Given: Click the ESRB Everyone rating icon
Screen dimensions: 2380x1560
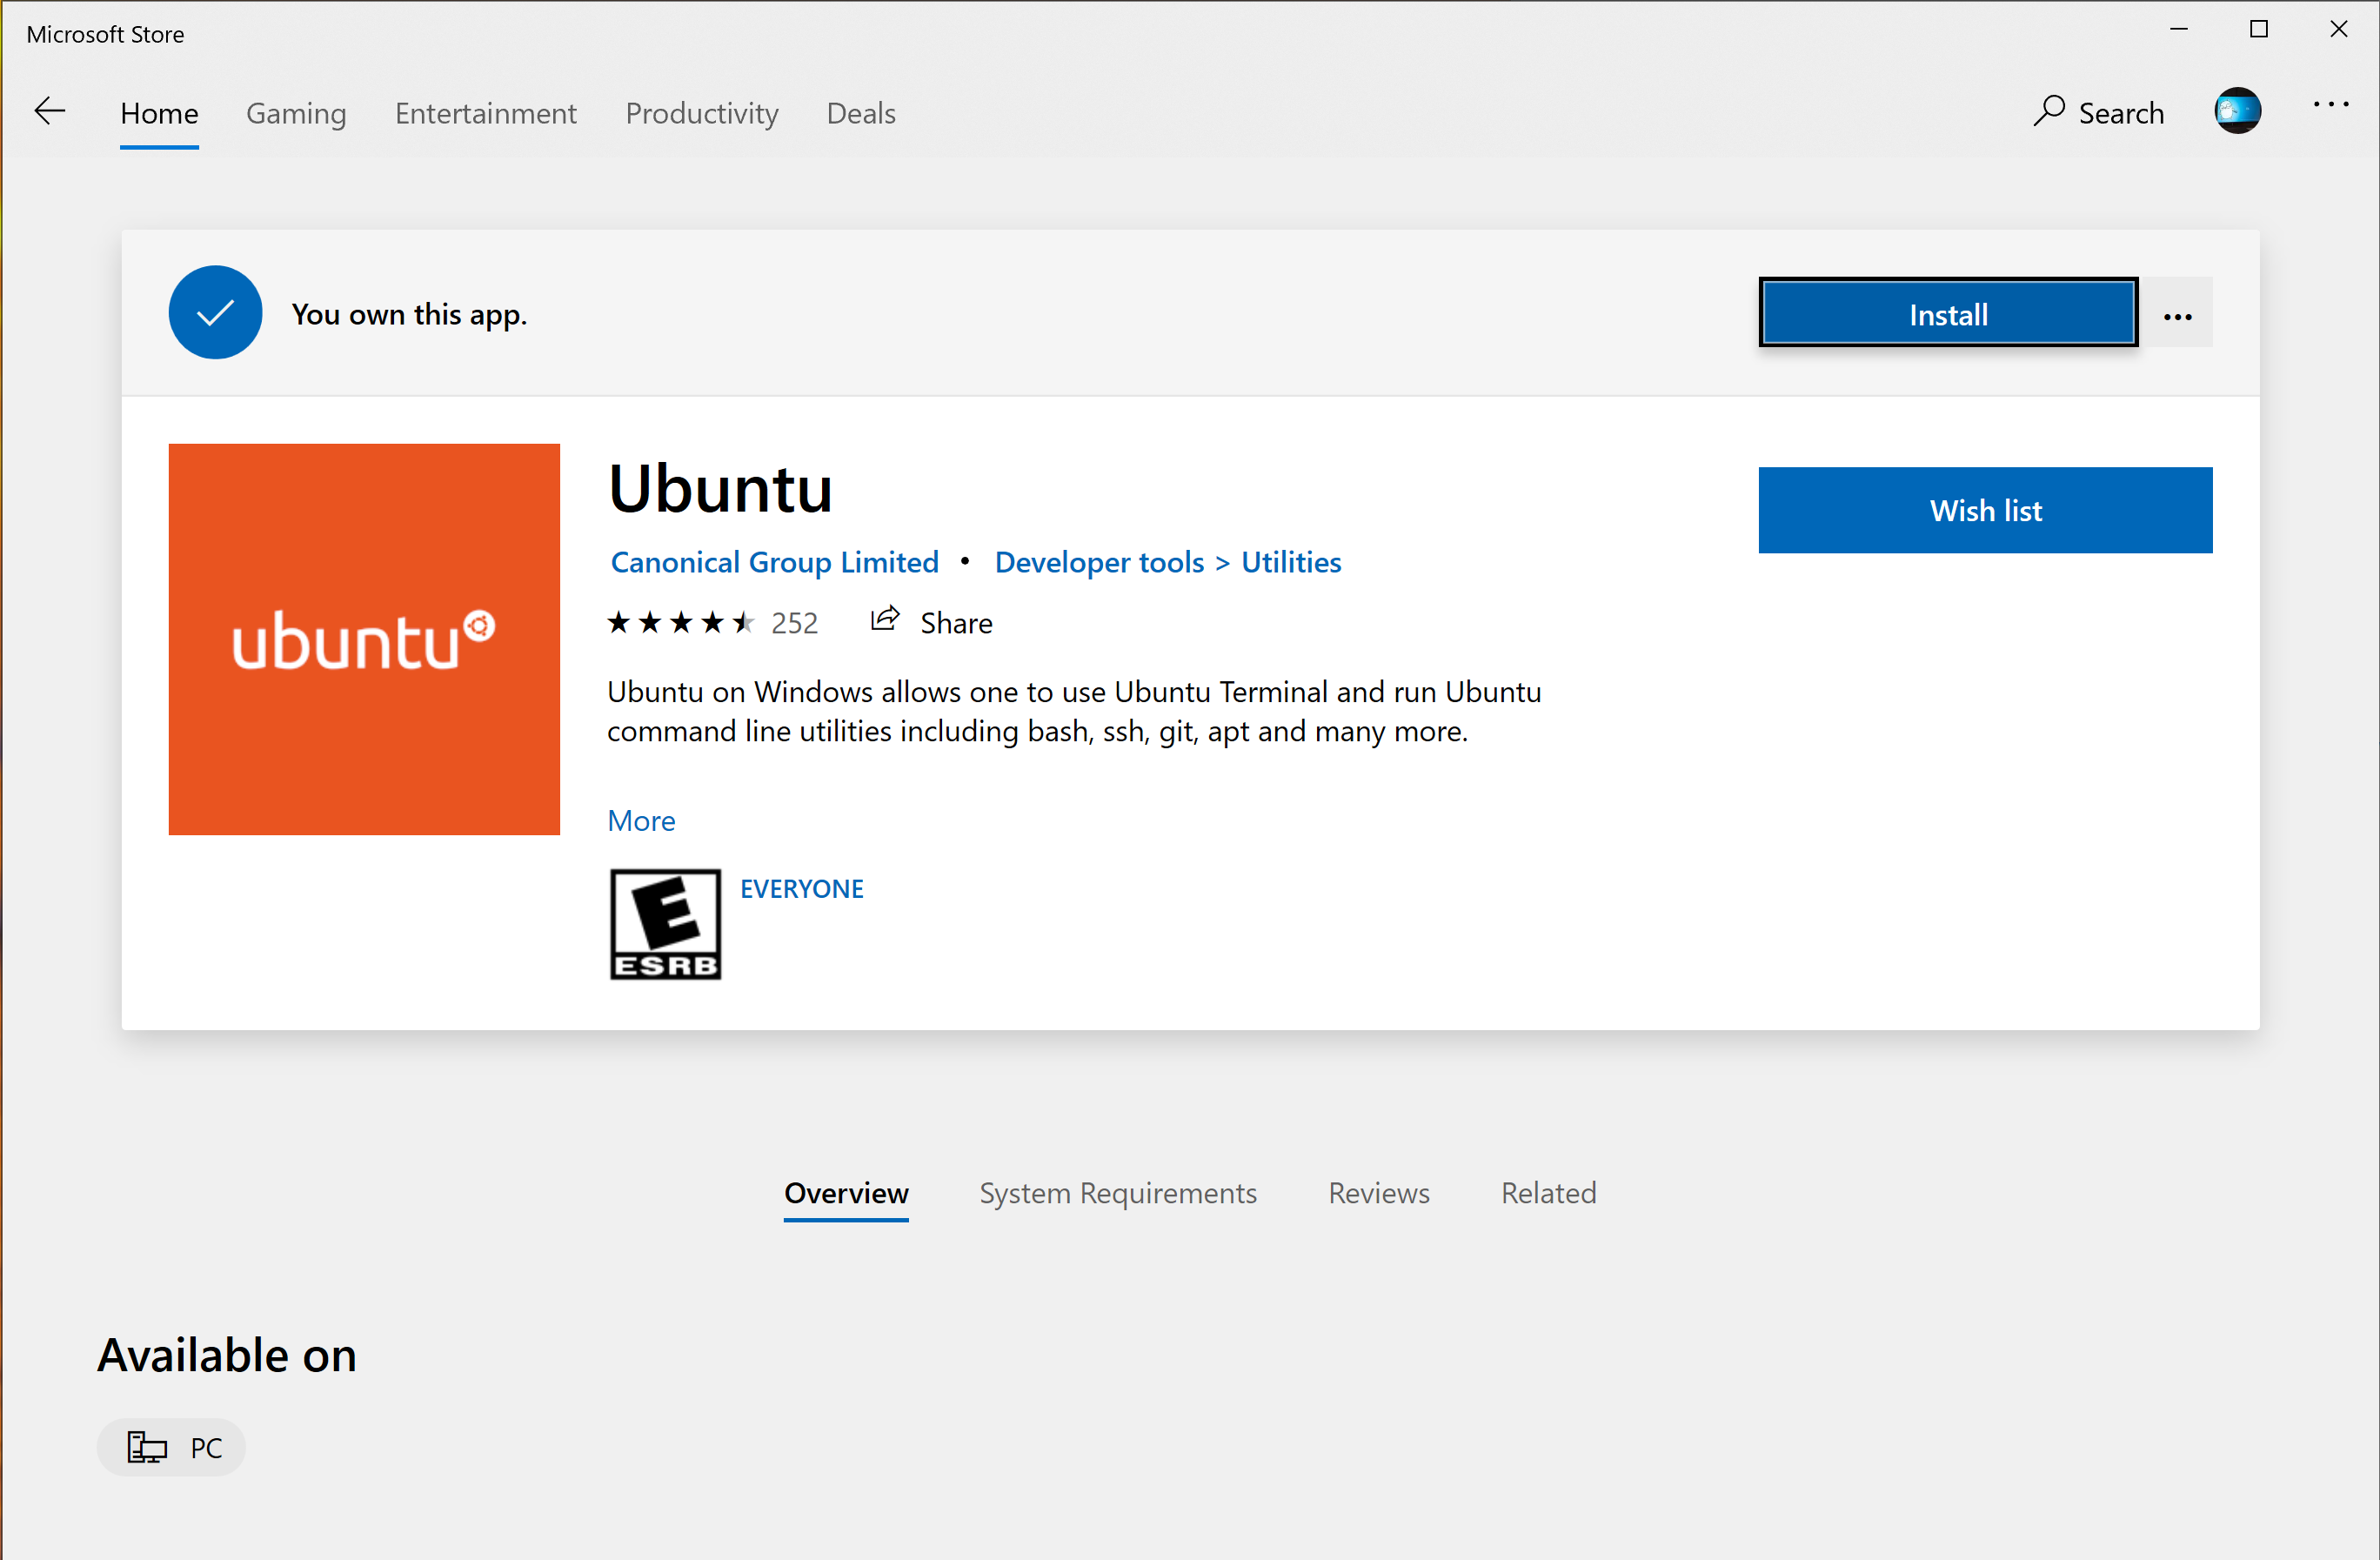Looking at the screenshot, I should click(664, 923).
